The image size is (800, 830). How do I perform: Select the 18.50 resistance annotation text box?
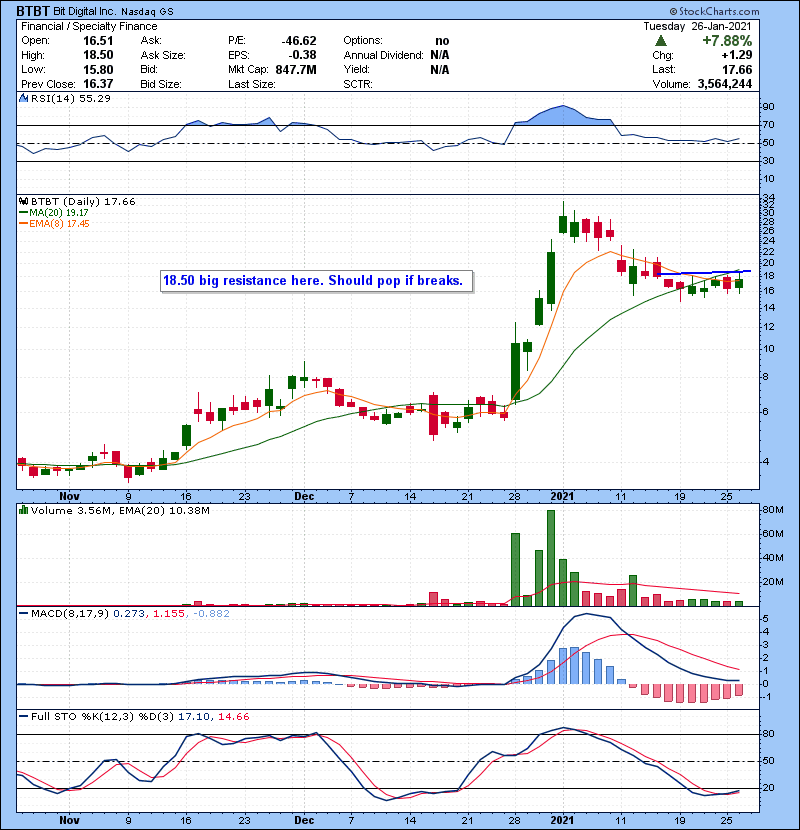pyautogui.click(x=313, y=281)
